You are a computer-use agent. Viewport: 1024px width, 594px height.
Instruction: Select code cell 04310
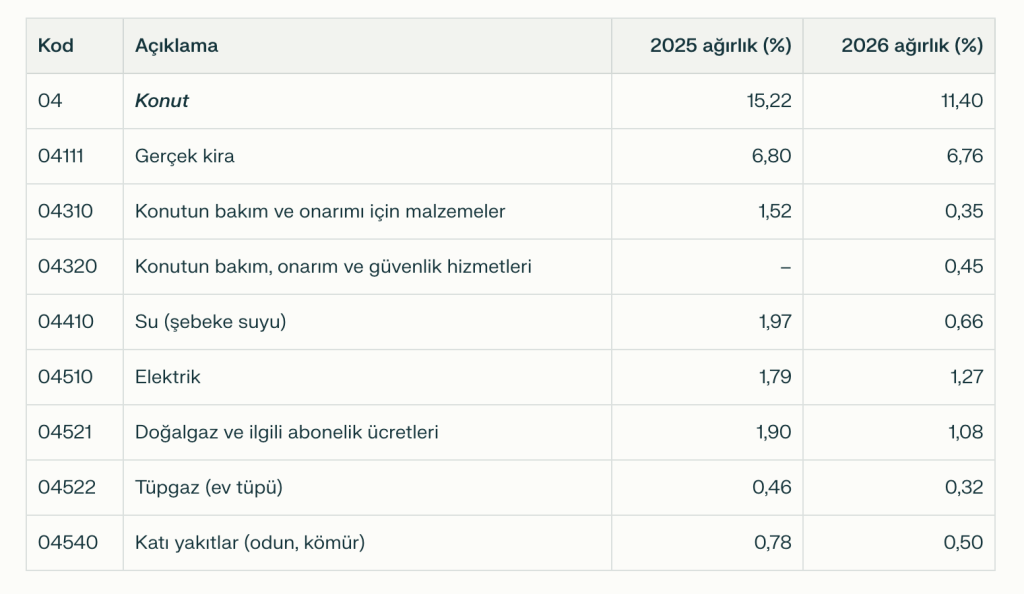[66, 211]
